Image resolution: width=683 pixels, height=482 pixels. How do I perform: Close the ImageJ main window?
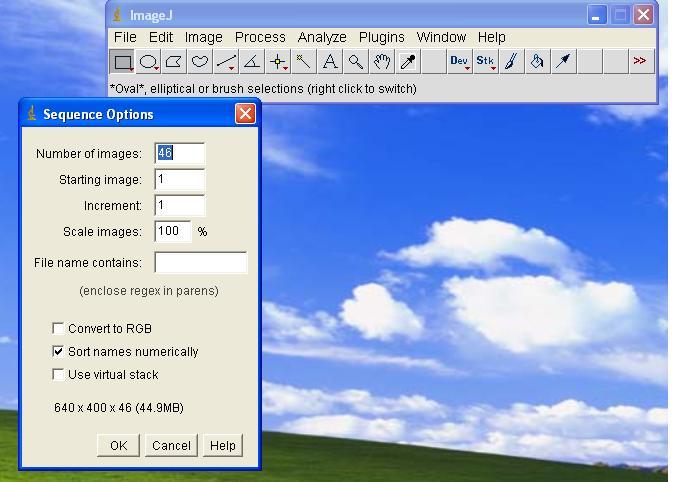coord(643,15)
